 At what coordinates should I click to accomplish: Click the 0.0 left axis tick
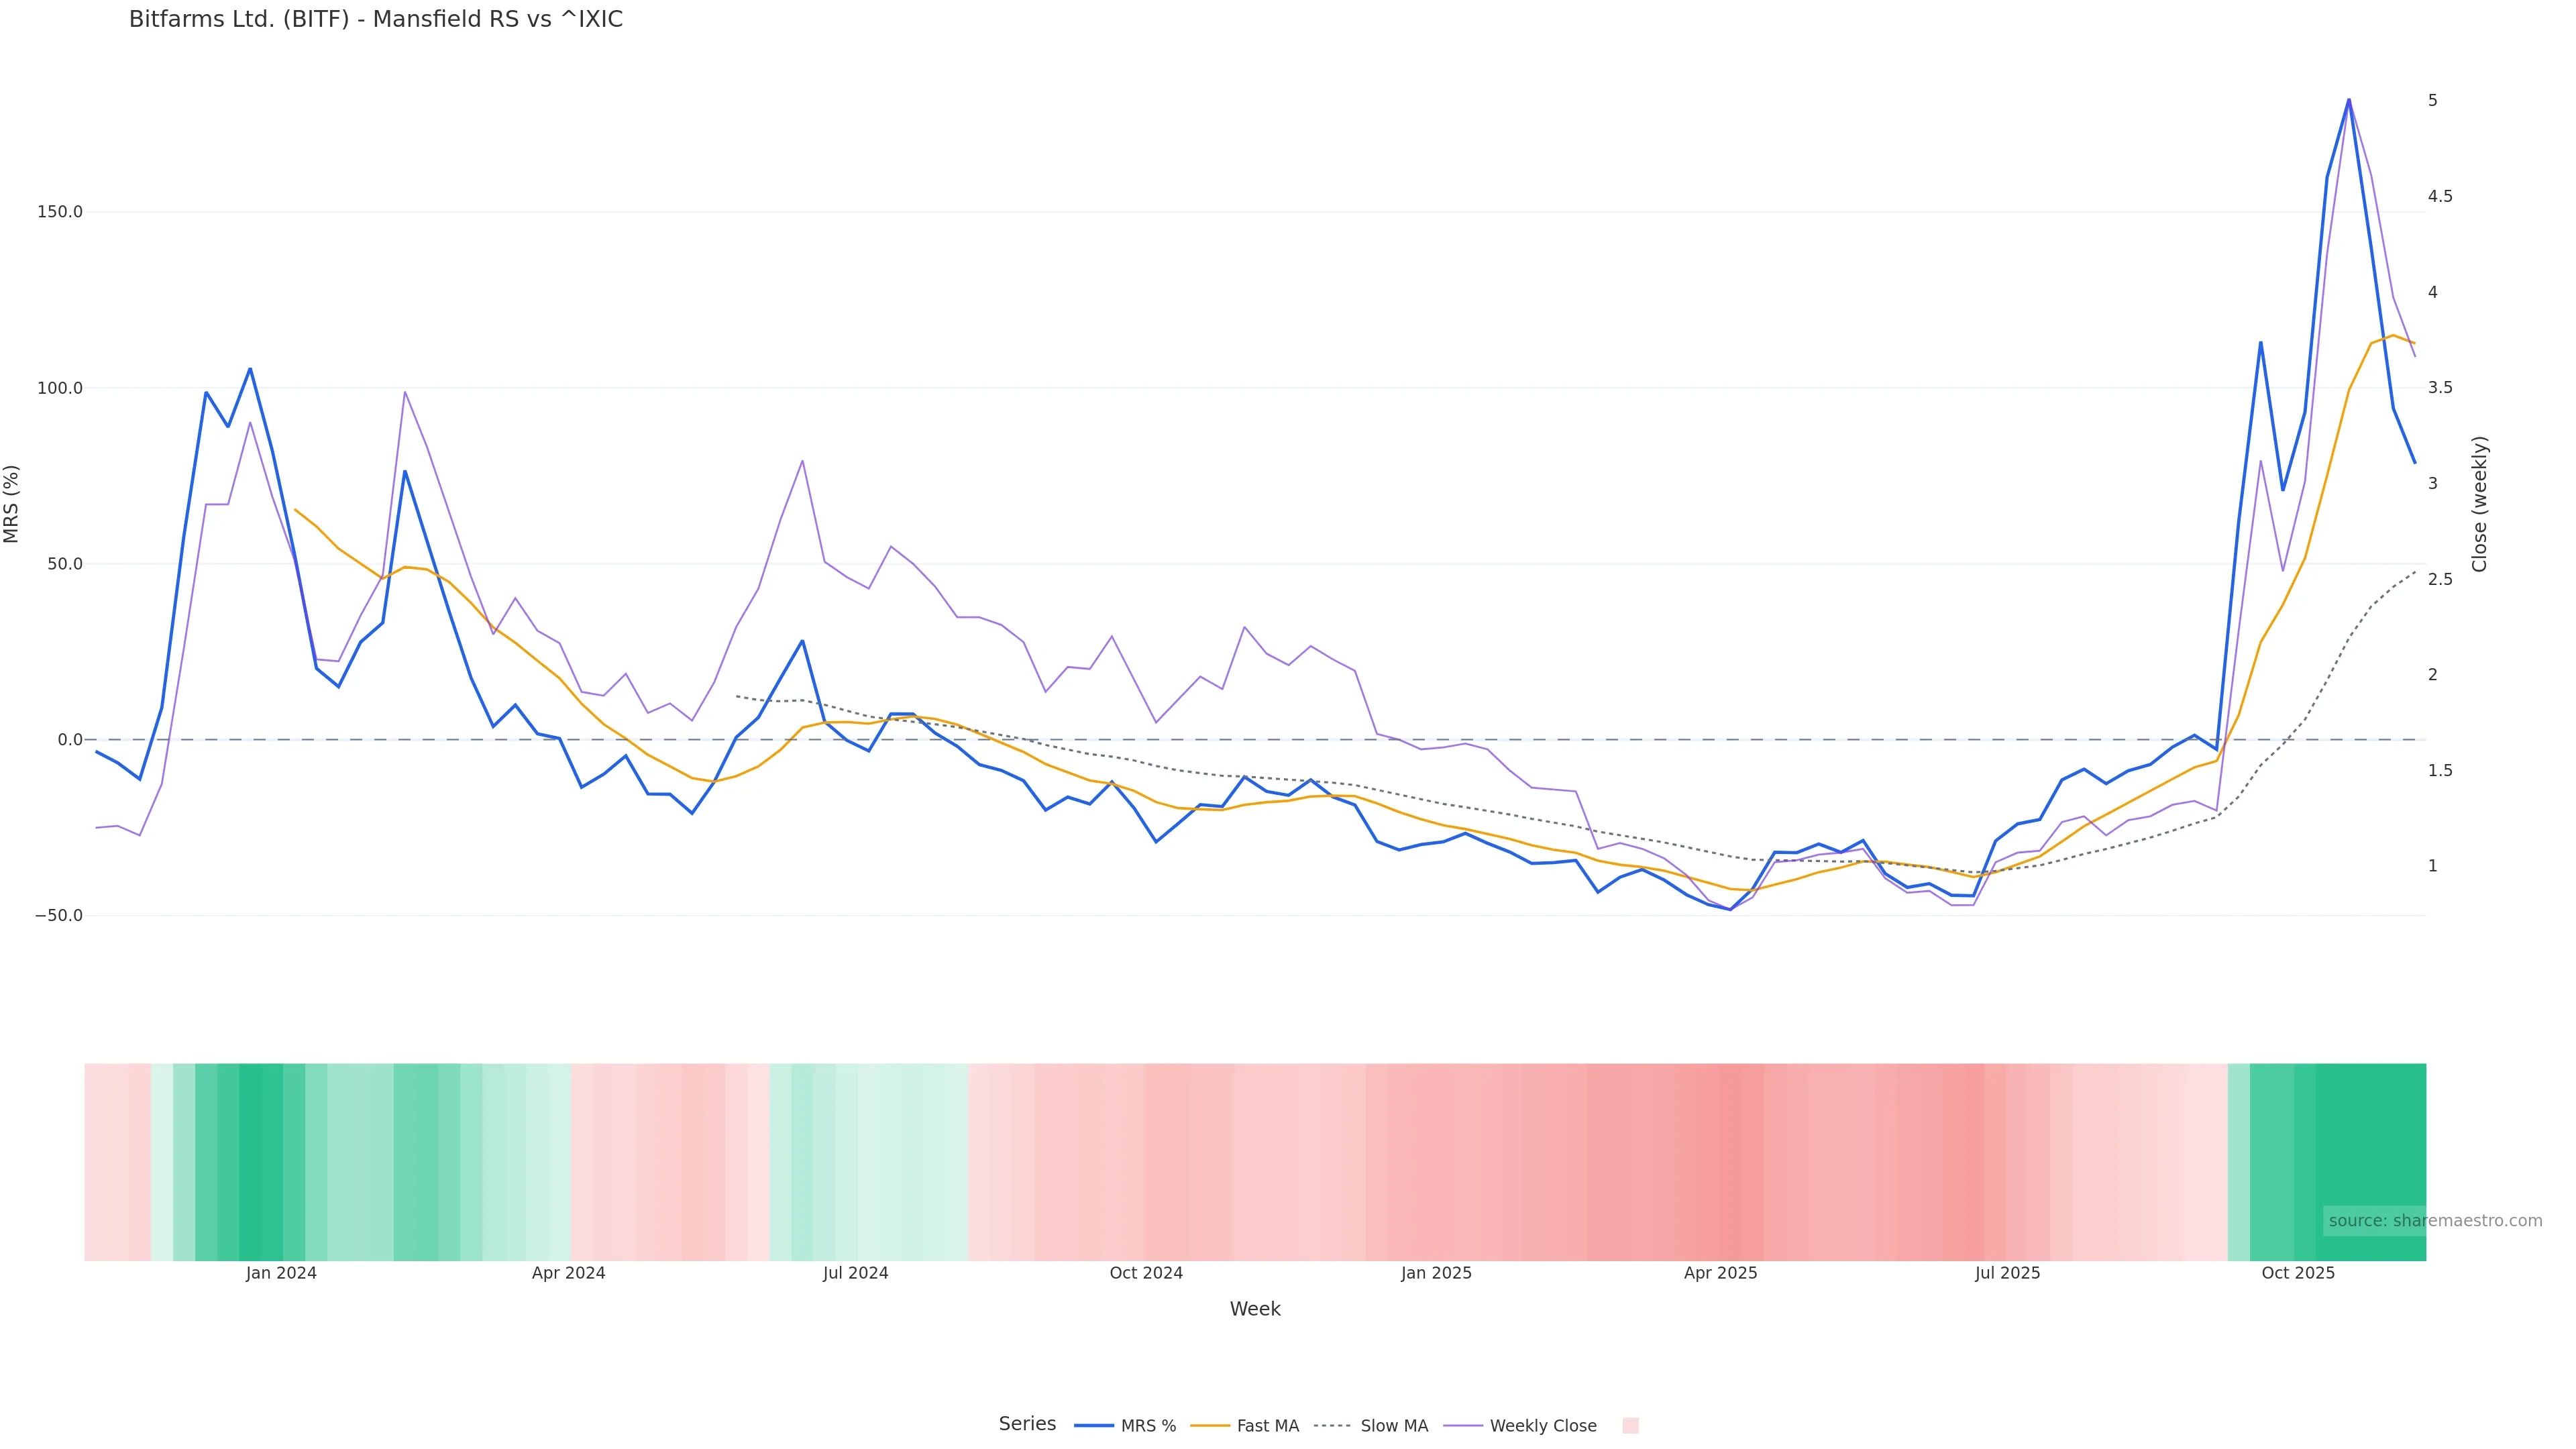click(69, 740)
